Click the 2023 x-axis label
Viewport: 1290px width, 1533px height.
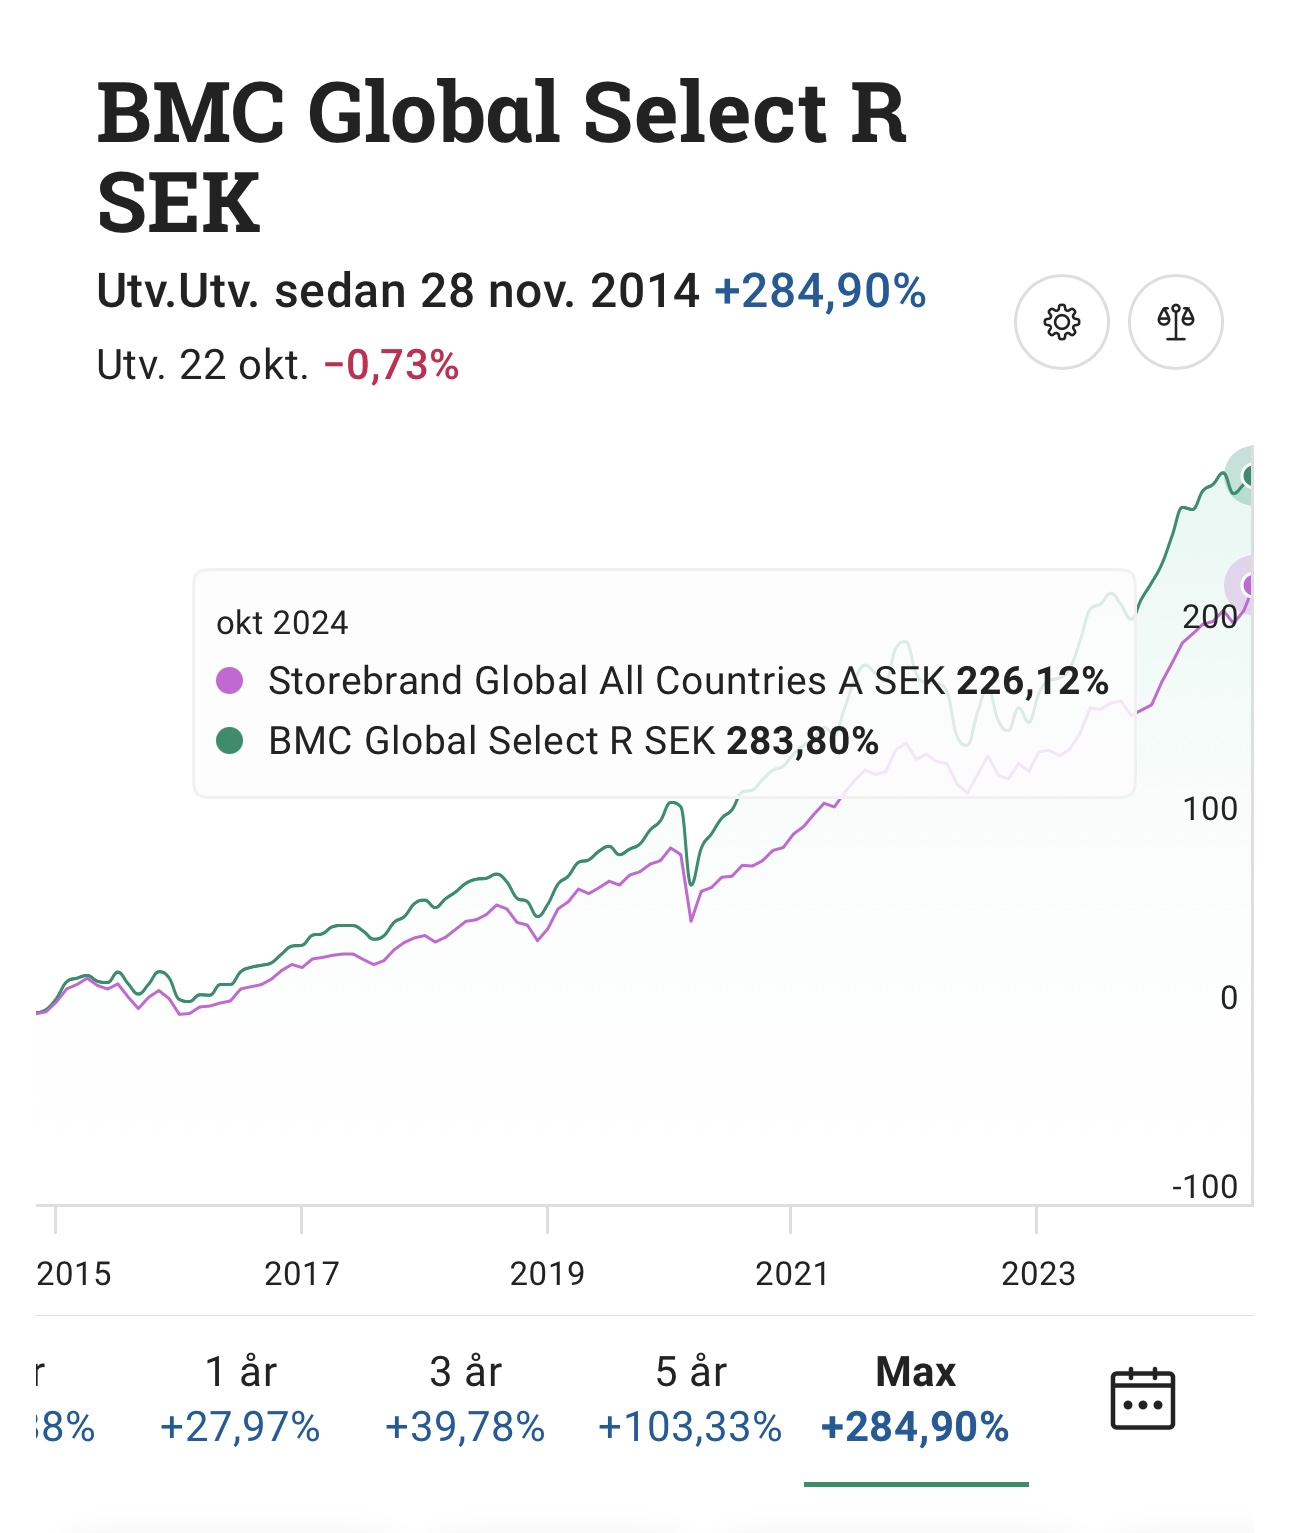[x=1038, y=1273]
